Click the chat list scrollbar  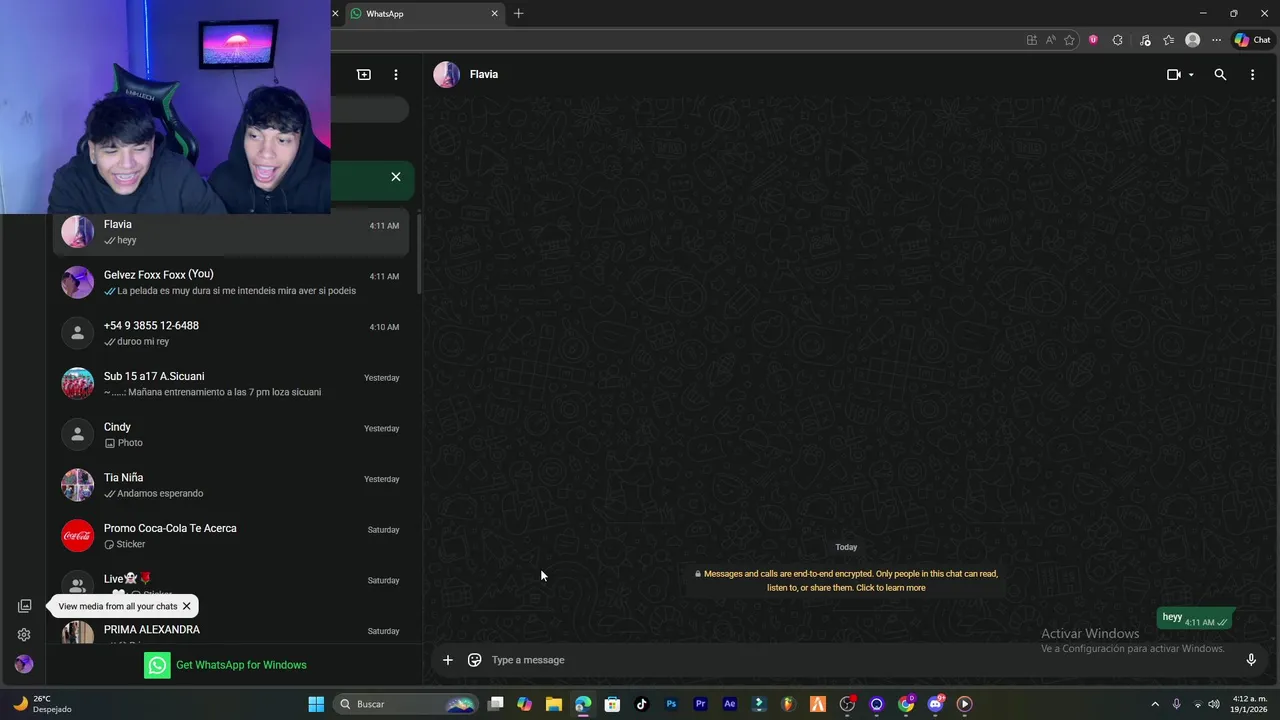click(x=419, y=255)
